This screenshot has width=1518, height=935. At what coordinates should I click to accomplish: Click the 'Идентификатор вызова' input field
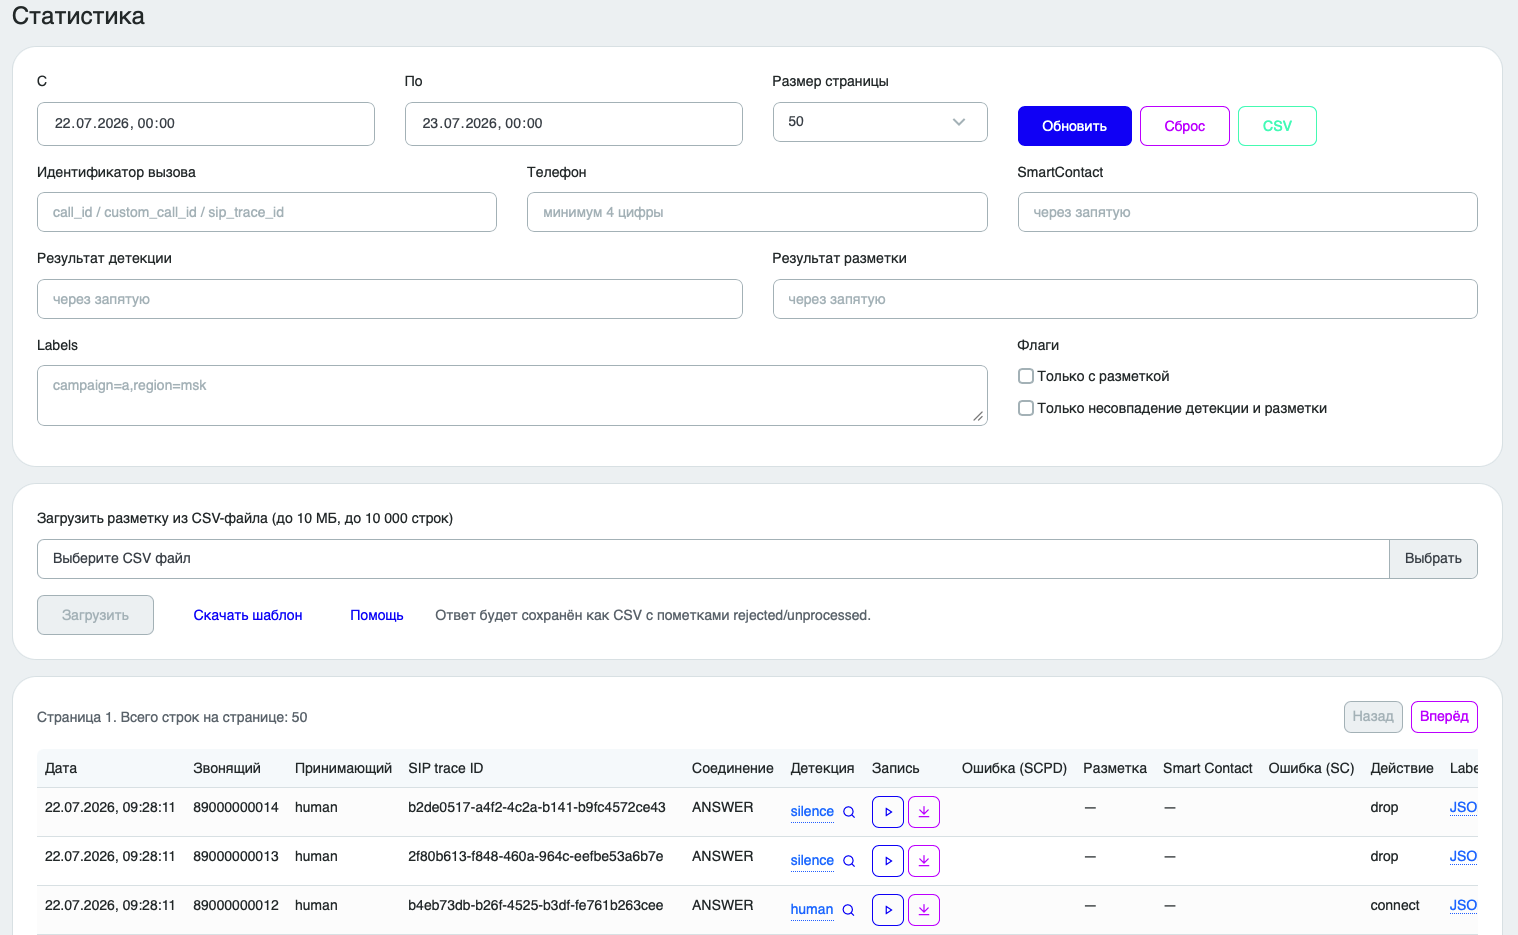tap(267, 212)
